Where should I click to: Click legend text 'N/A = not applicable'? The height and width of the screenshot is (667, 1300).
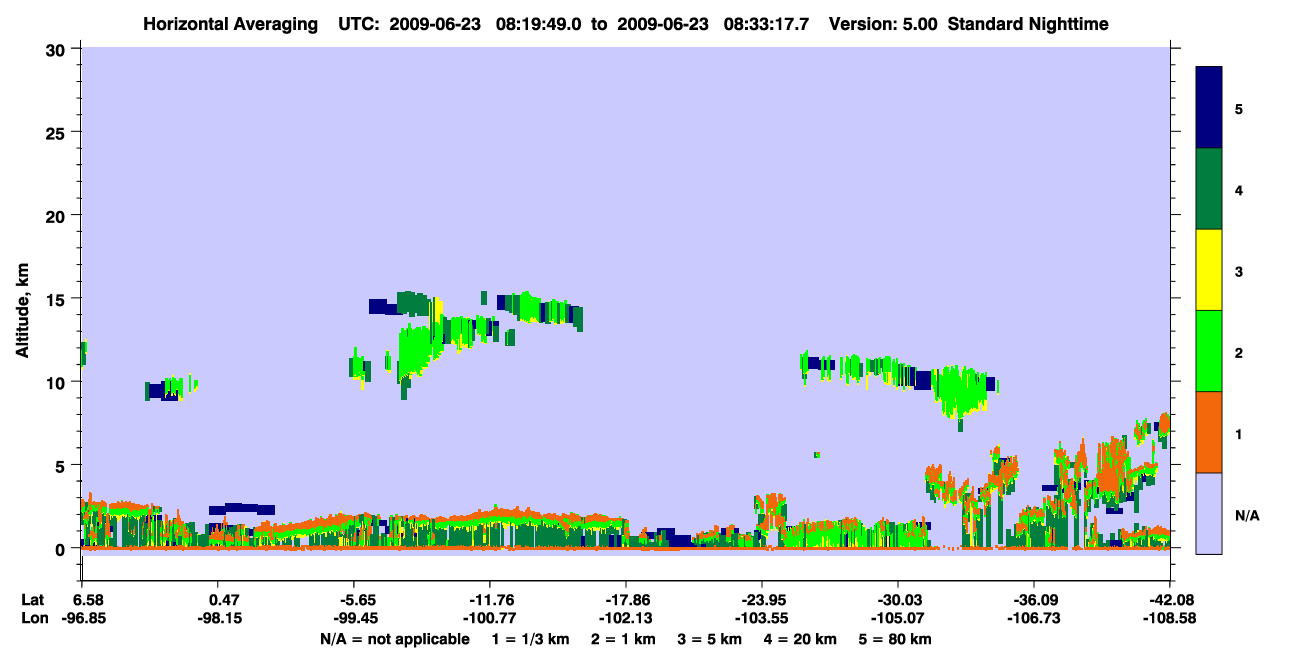[395, 638]
